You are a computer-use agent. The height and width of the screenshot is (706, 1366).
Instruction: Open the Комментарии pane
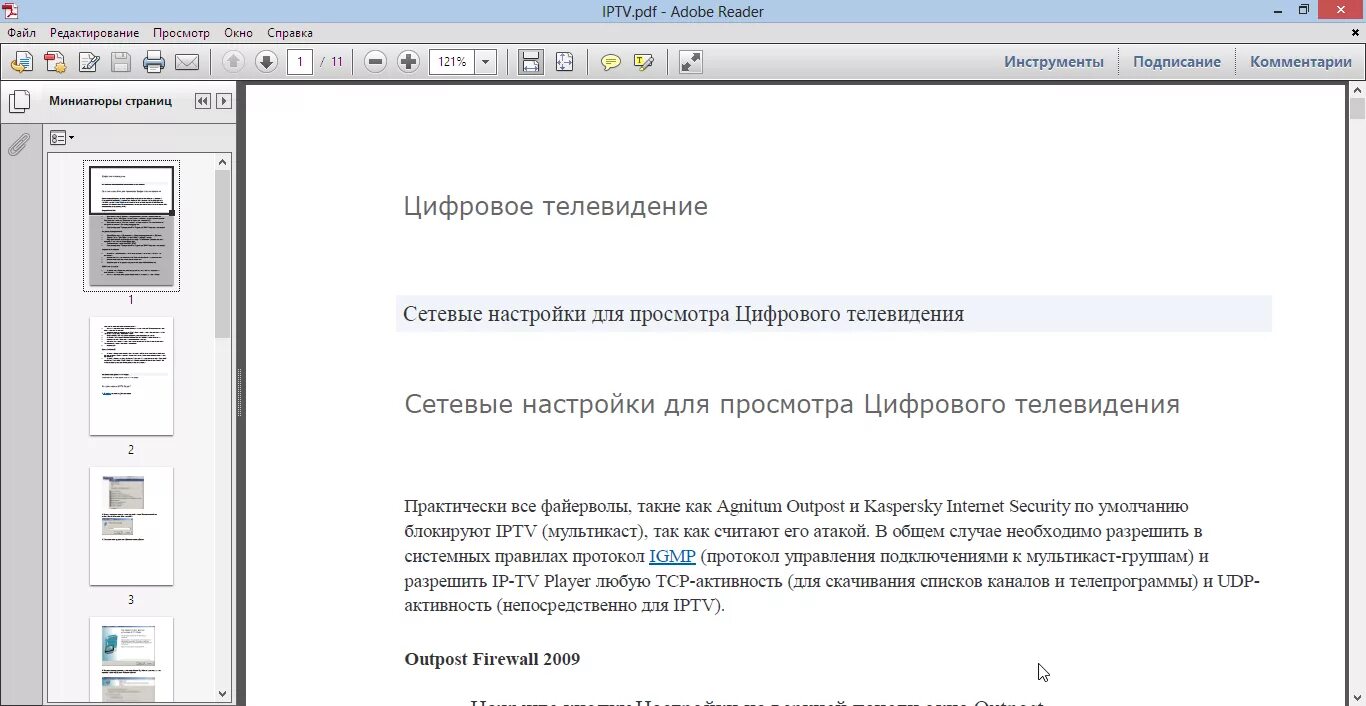click(x=1301, y=62)
